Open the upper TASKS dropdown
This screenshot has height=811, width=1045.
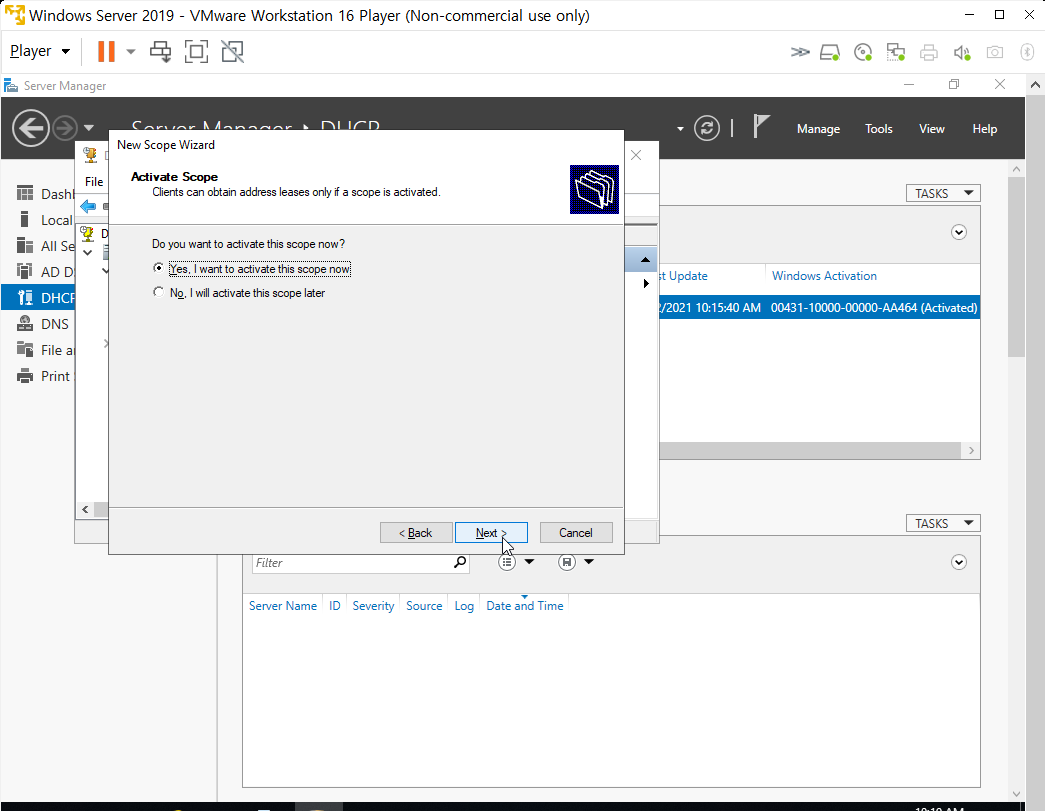[x=943, y=193]
